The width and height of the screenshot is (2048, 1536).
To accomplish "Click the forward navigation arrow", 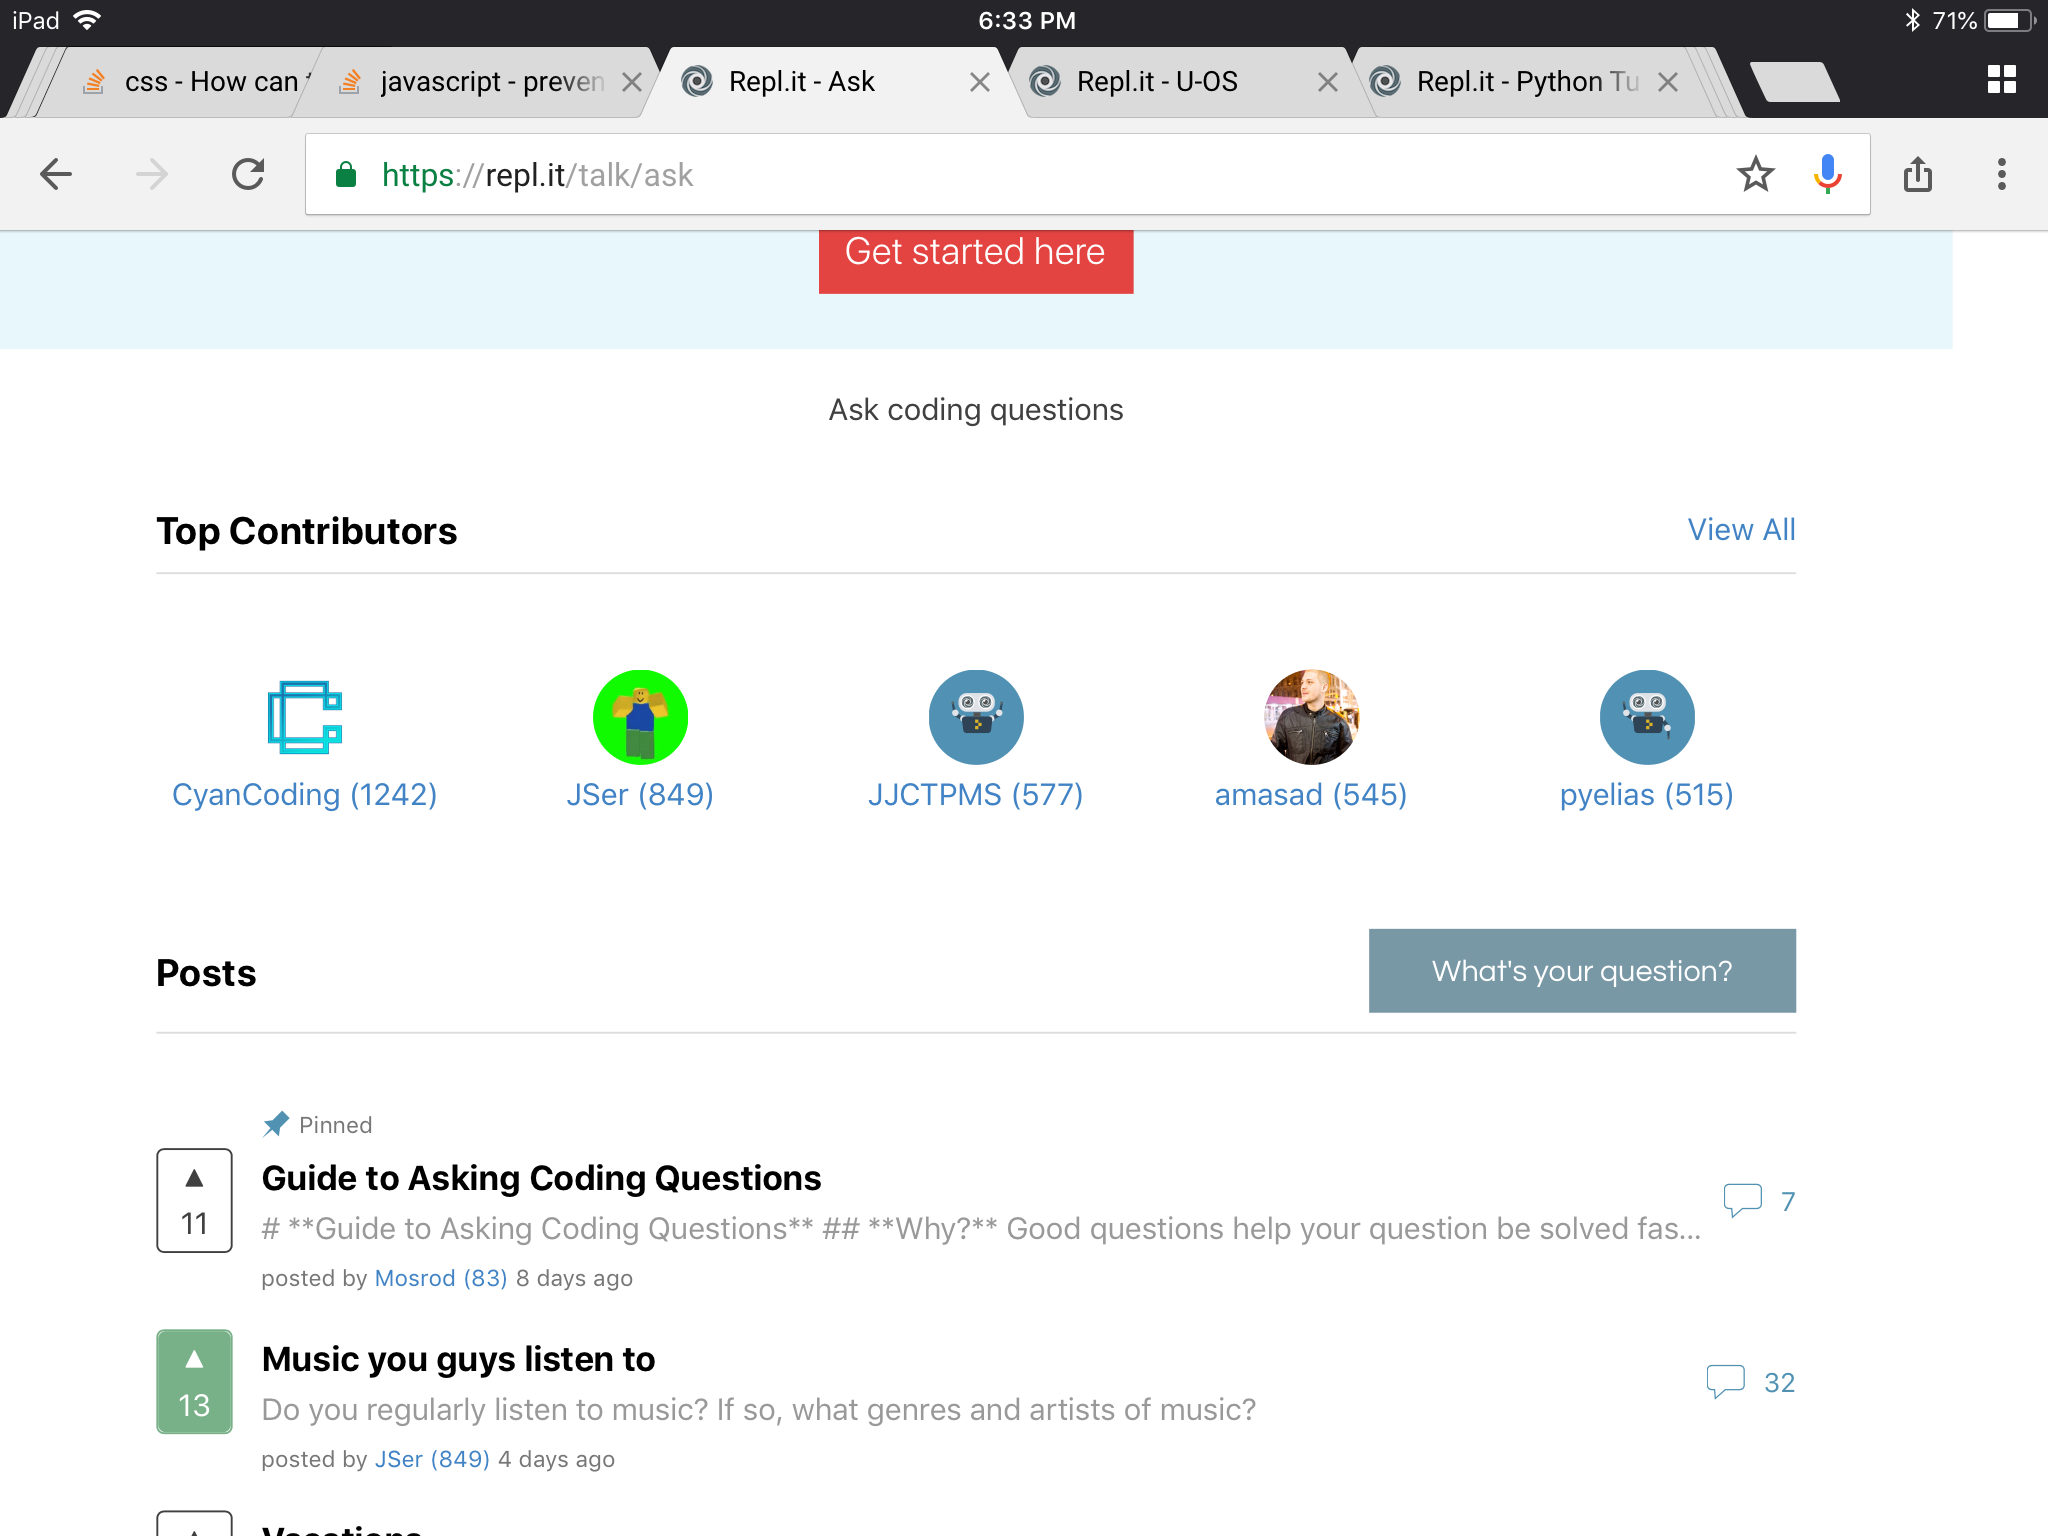I will point(152,174).
